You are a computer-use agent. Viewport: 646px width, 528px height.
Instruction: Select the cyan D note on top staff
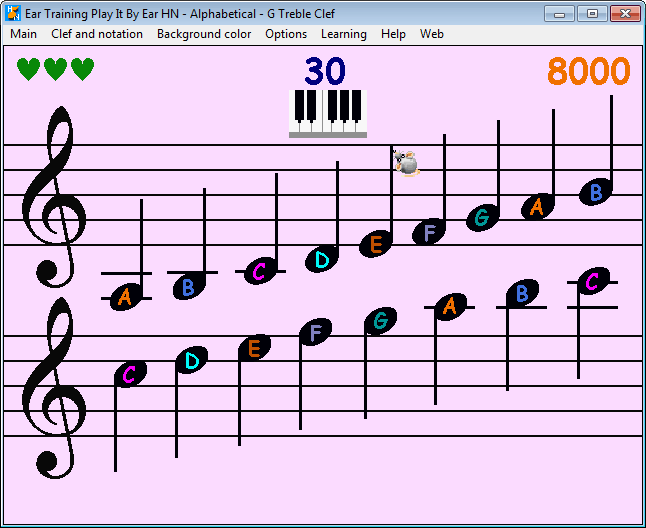[x=322, y=259]
